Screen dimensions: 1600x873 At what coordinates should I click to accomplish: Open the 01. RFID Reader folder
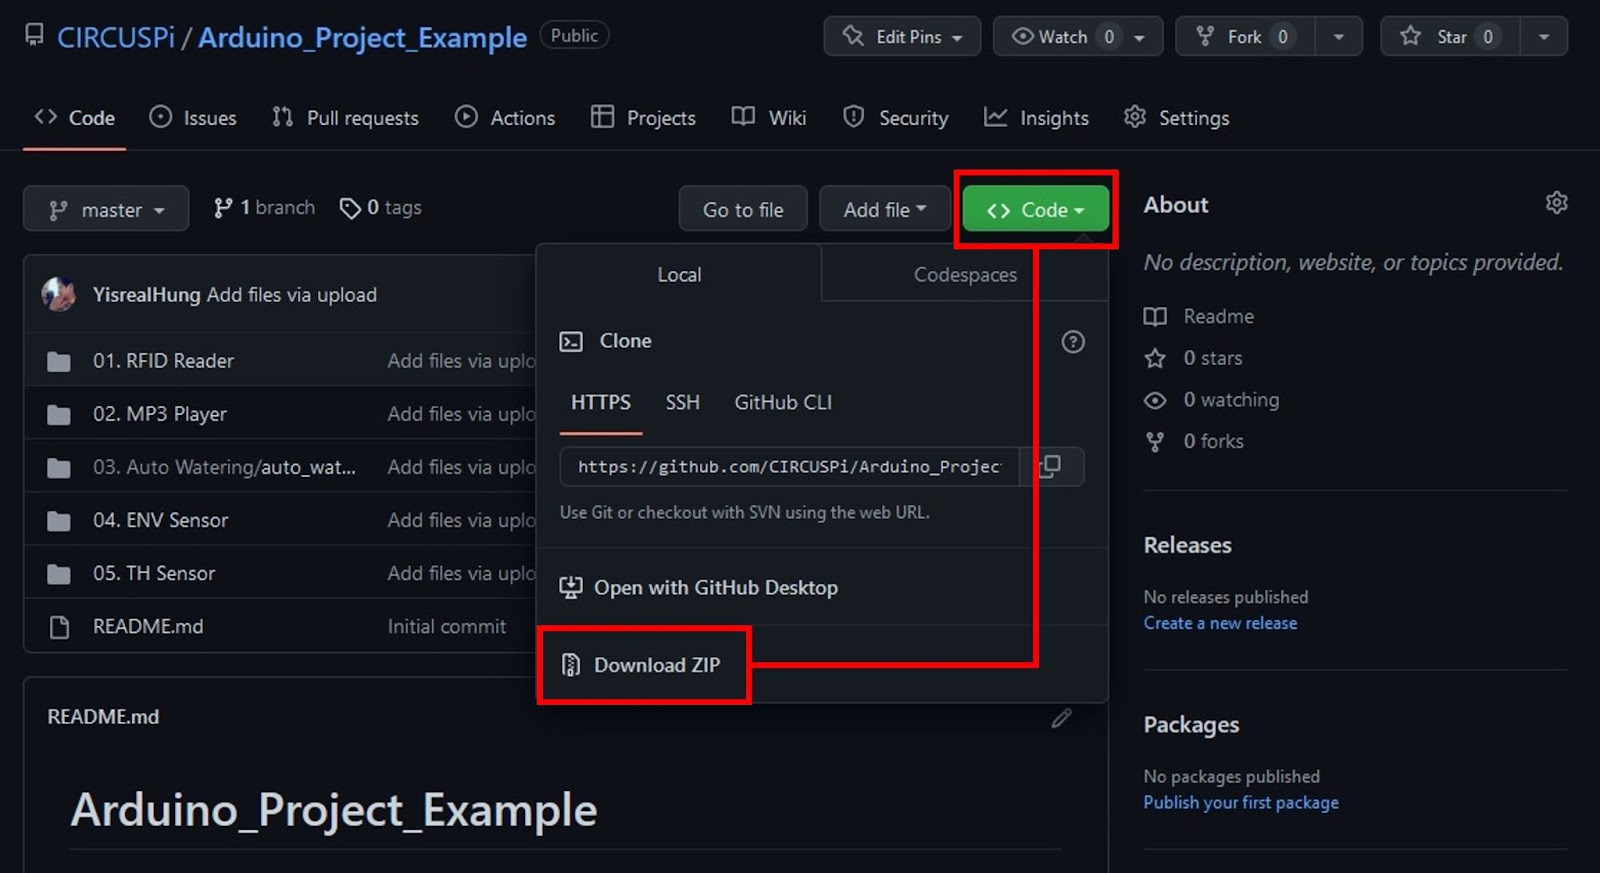pyautogui.click(x=163, y=360)
